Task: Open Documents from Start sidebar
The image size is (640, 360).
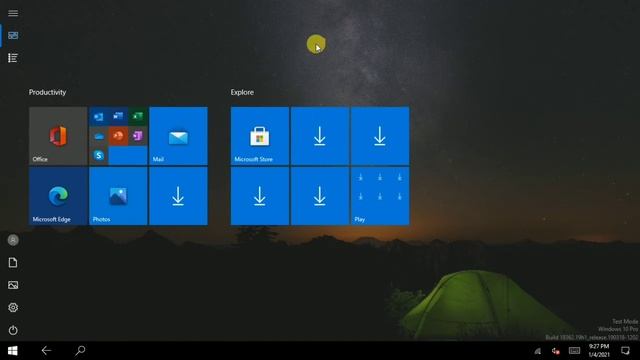Action: [x=13, y=262]
